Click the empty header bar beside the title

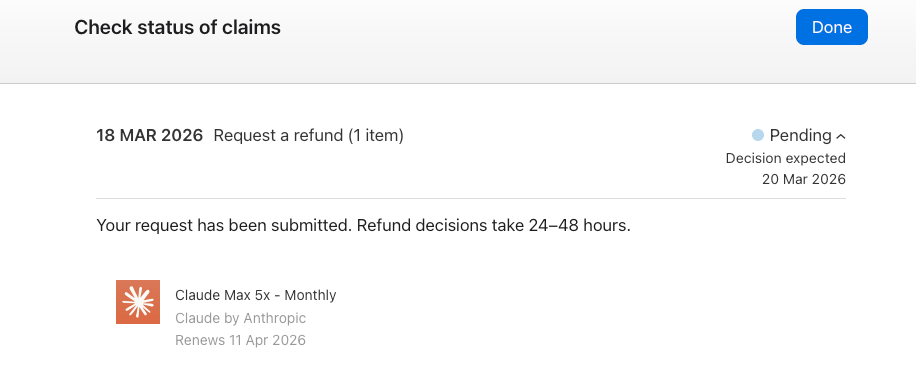click(x=537, y=27)
